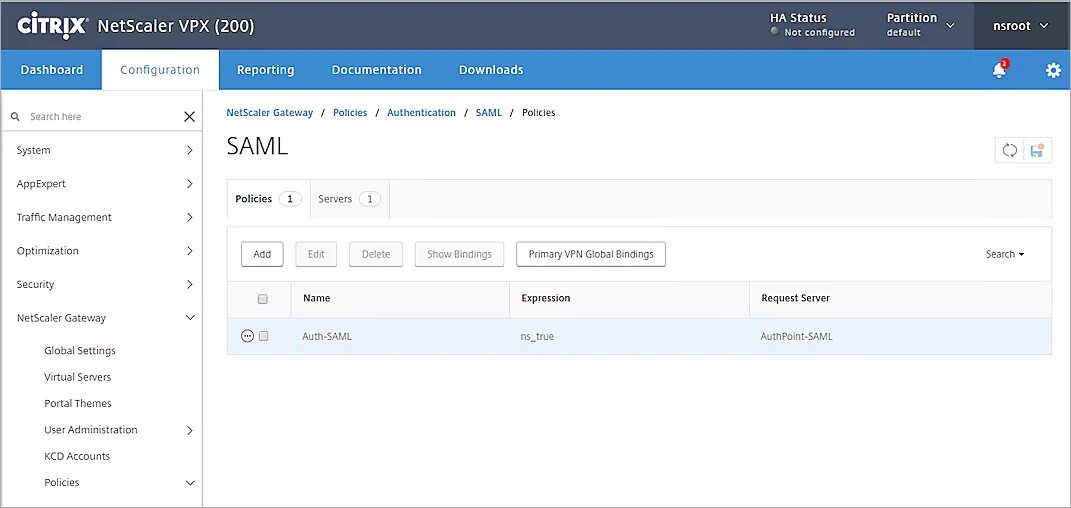Viewport: 1071px width, 508px height.
Task: Expand the Traffic Management menu
Action: click(x=101, y=217)
